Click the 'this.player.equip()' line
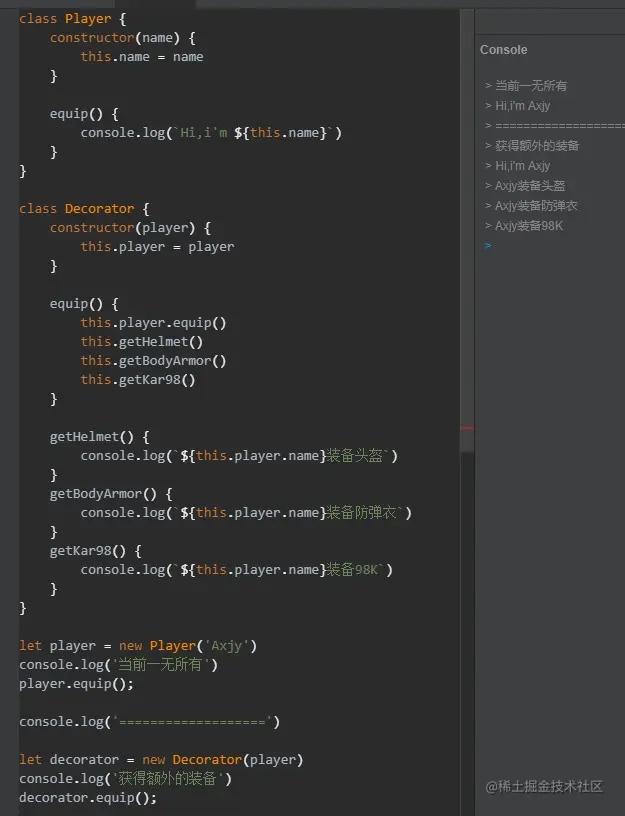Screen dimensions: 625x816 coord(154,323)
